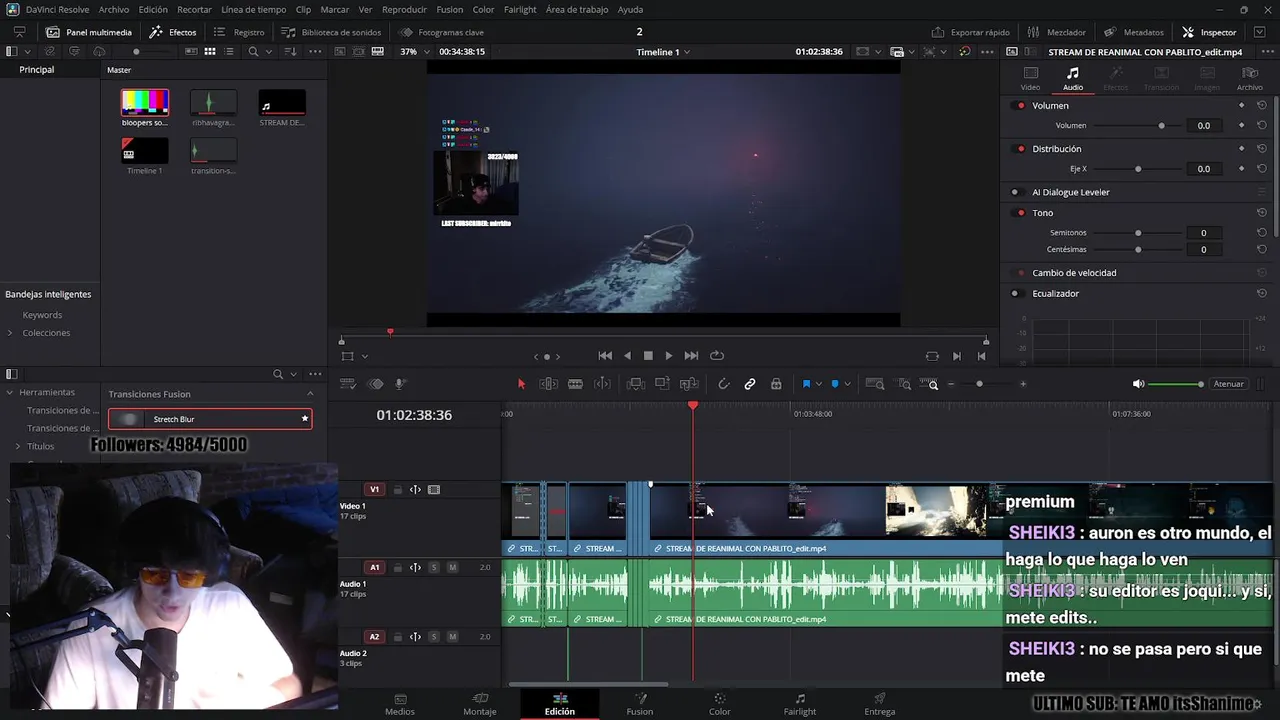
Task: Solo the Audio 1 track (S button)
Action: [x=434, y=568]
